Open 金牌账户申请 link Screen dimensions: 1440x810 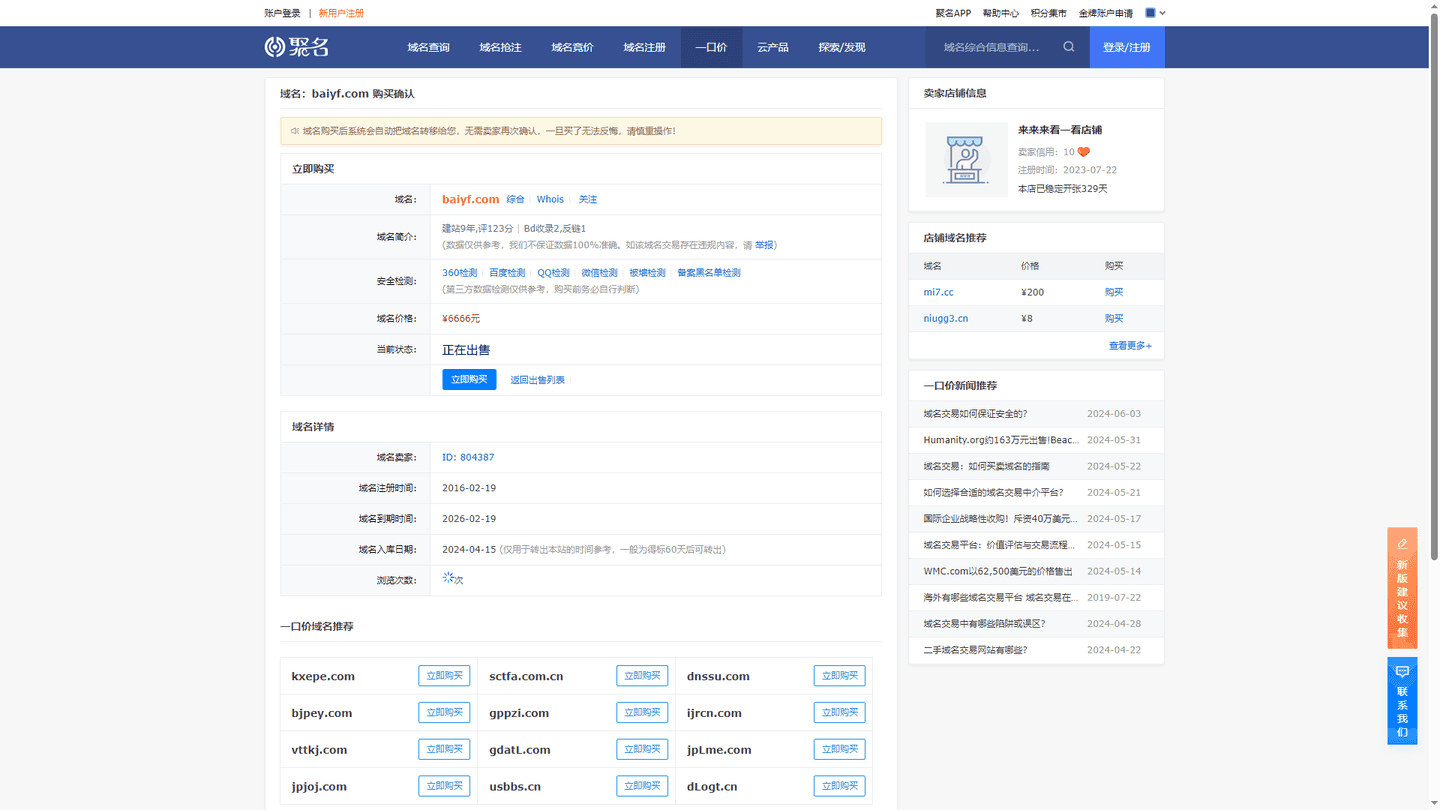click(x=1106, y=13)
